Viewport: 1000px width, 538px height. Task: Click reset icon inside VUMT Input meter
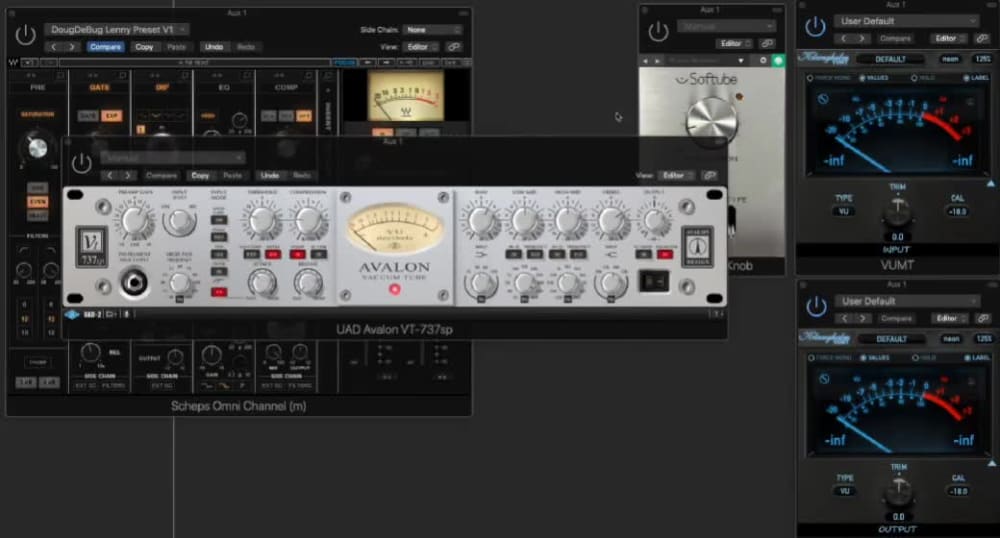coord(823,99)
